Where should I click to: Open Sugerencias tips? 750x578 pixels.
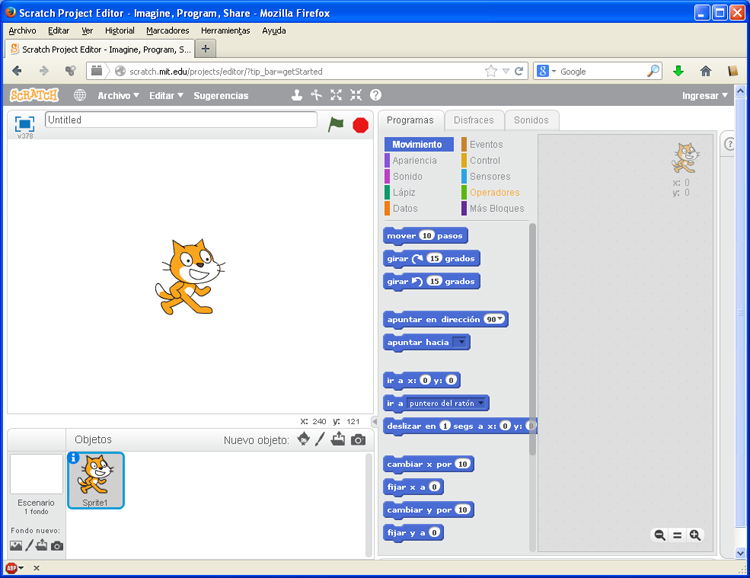pyautogui.click(x=221, y=96)
